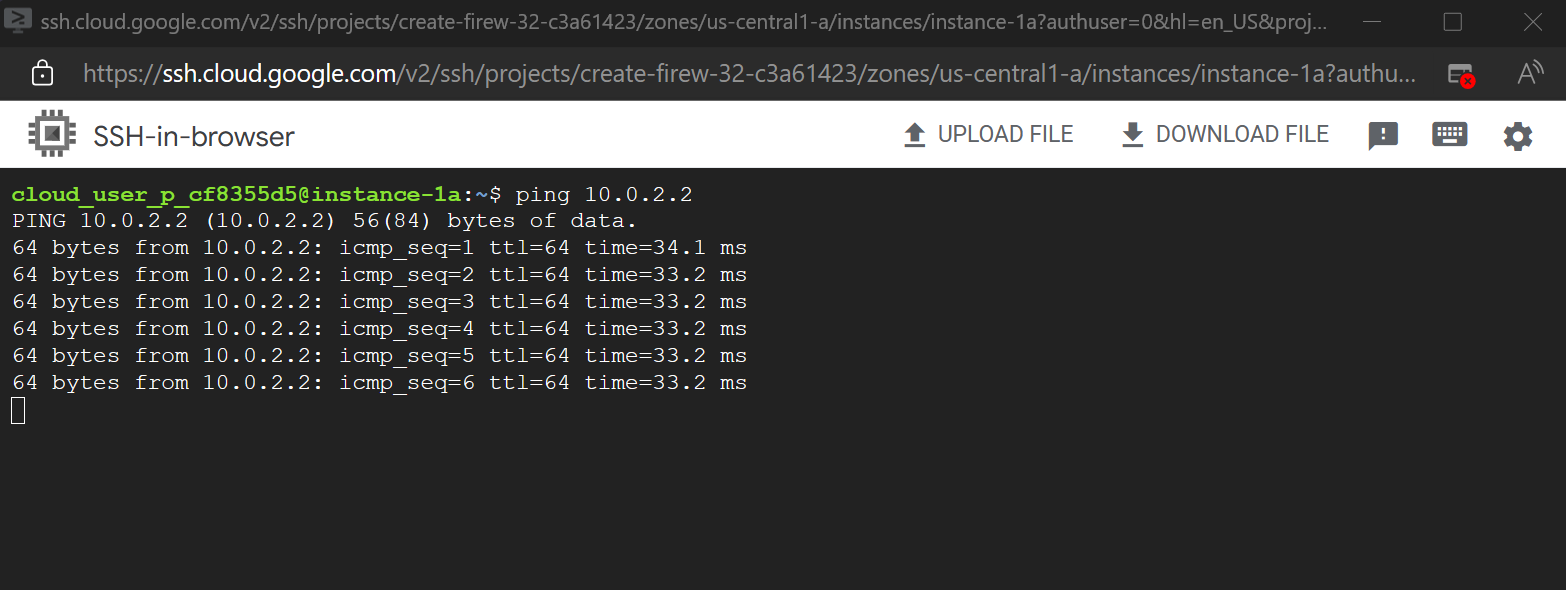Send feedback using the exclamation speech-bubble icon

tap(1382, 134)
